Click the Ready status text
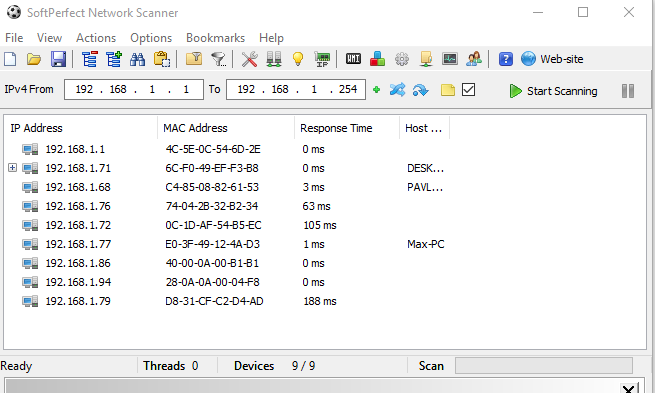The width and height of the screenshot is (655, 393). (16, 366)
